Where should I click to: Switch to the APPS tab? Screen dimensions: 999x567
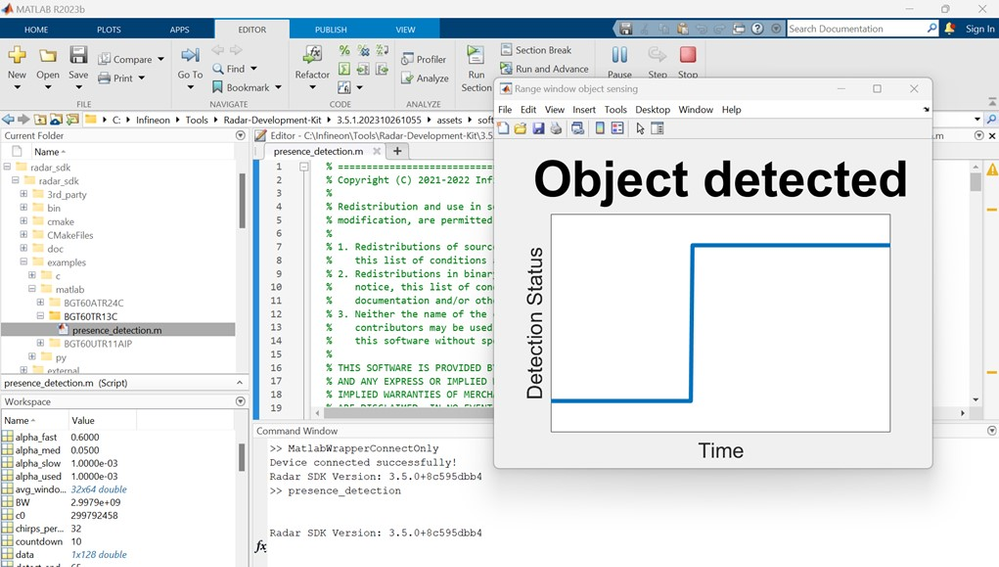[x=179, y=29]
